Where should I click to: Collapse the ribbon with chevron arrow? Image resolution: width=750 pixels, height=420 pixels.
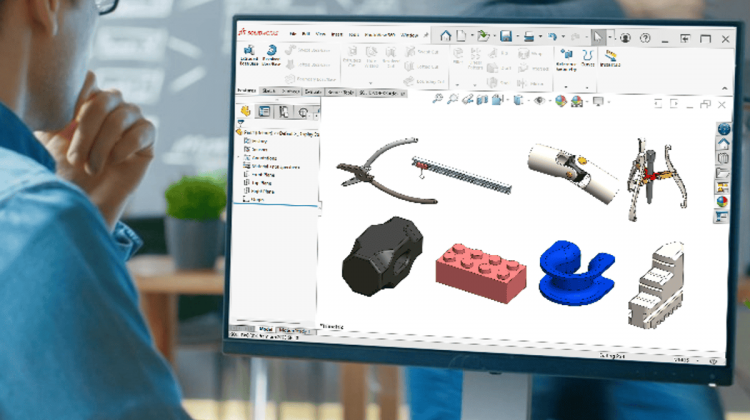tap(725, 88)
